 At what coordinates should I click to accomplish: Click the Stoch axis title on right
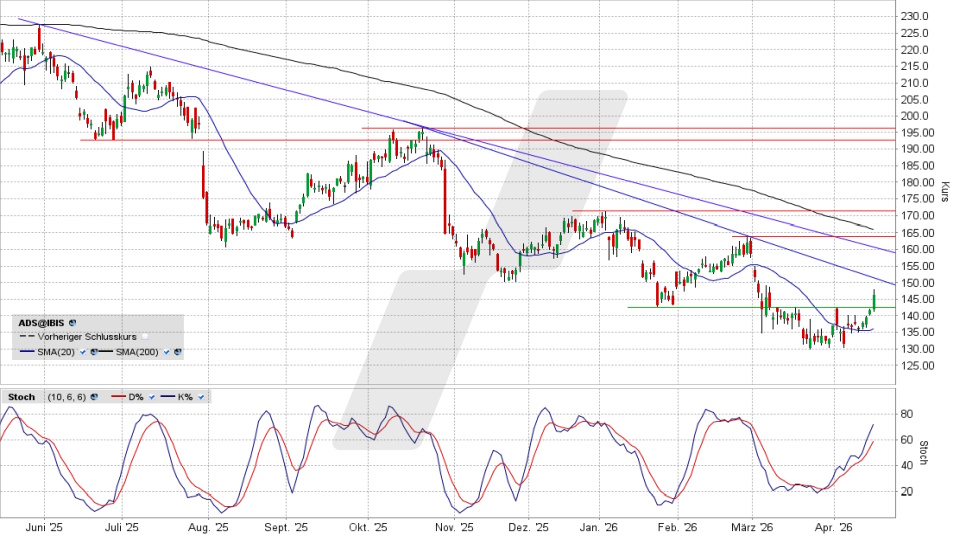click(924, 452)
